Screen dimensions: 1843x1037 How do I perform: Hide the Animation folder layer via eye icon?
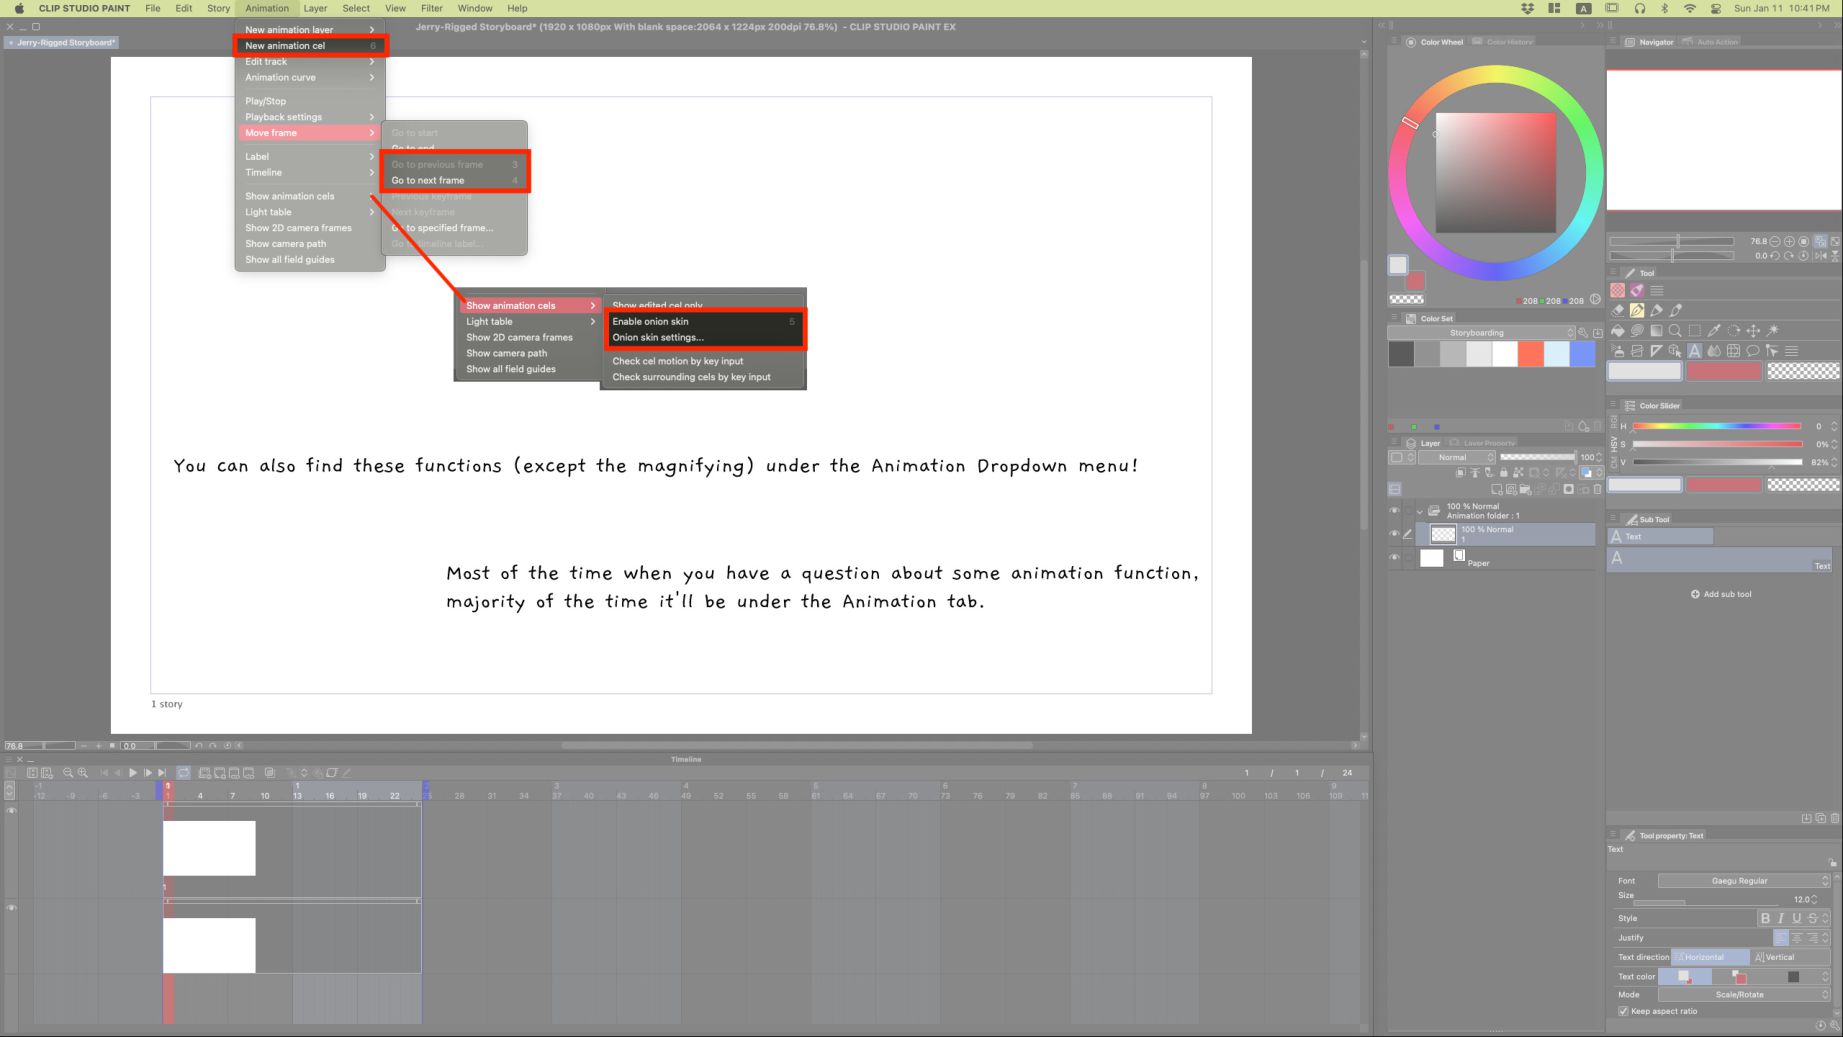(1394, 511)
